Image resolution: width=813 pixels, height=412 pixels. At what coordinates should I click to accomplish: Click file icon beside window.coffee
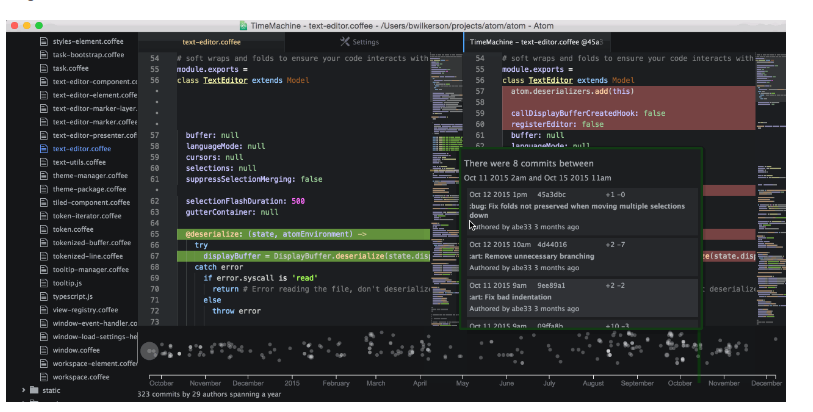click(x=44, y=350)
